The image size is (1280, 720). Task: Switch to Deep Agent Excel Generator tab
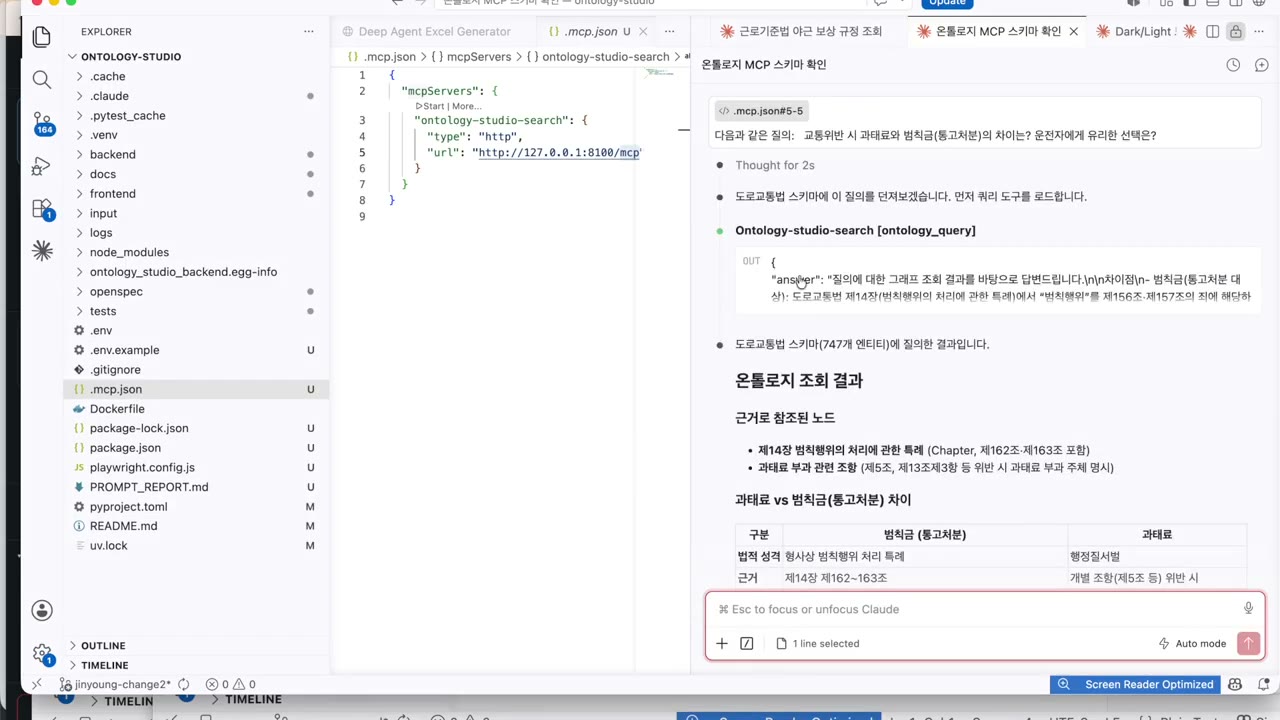coord(433,32)
